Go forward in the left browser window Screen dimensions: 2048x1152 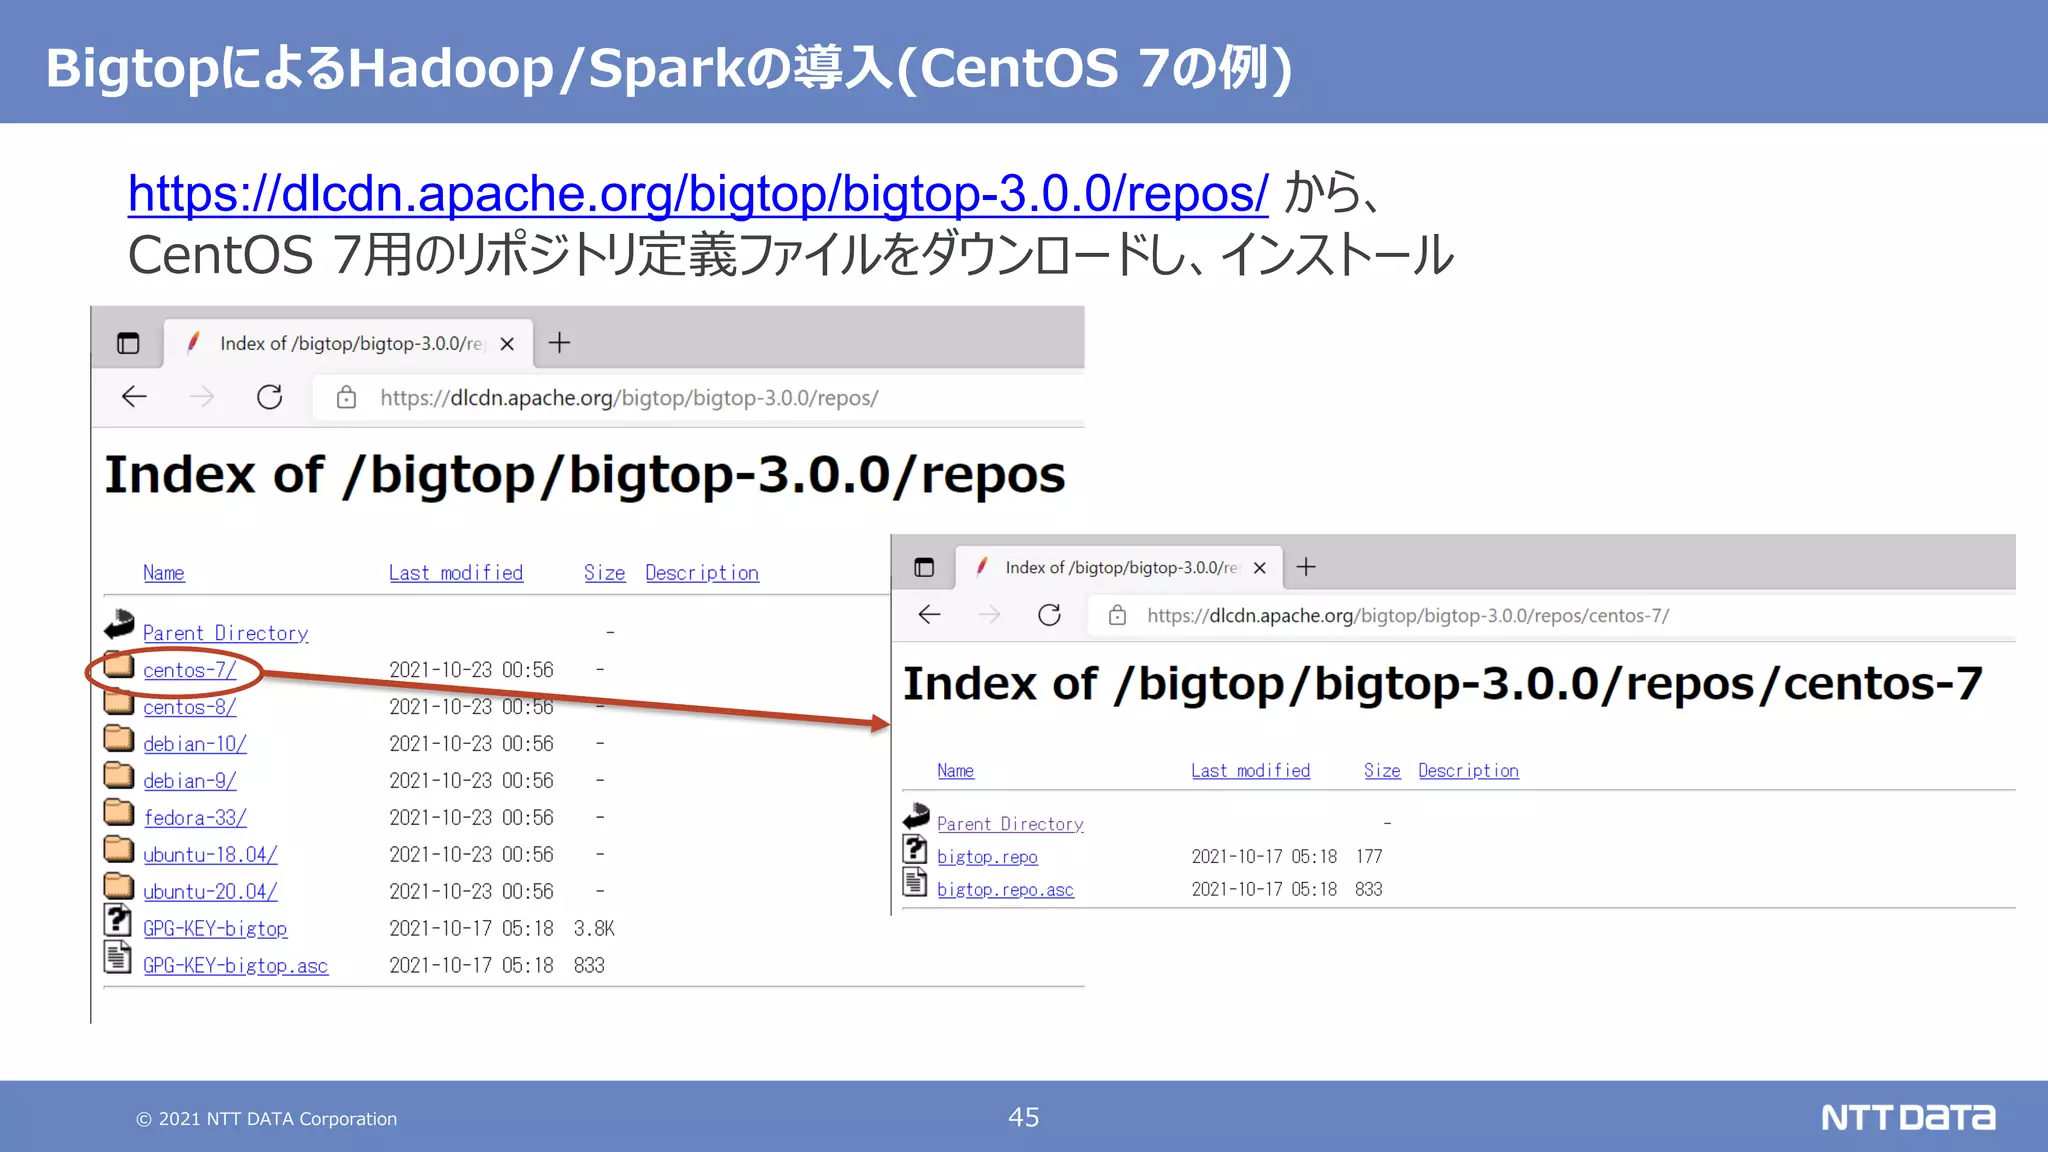[x=202, y=397]
